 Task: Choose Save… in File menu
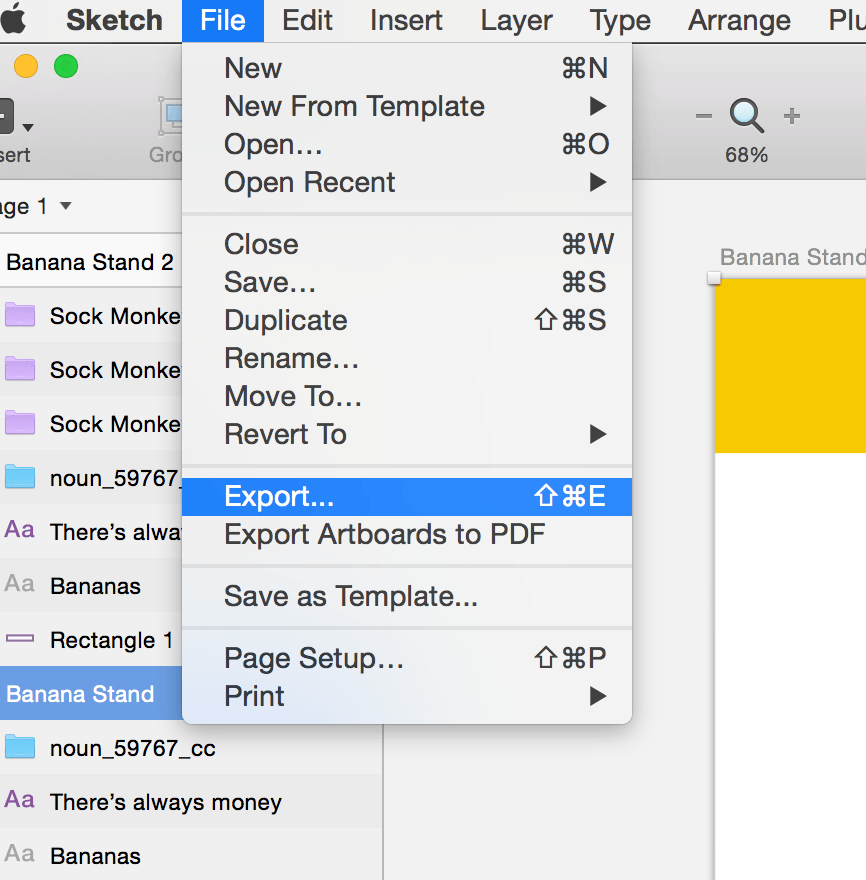coord(407,282)
